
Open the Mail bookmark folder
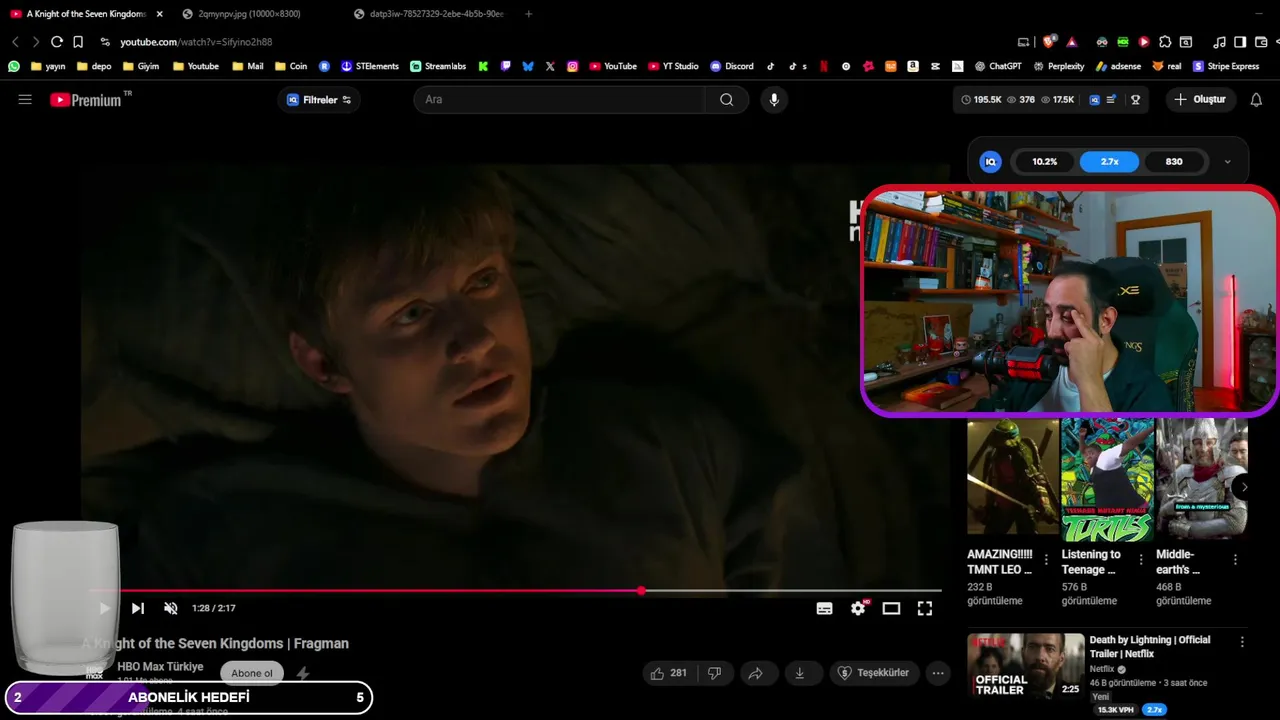248,66
